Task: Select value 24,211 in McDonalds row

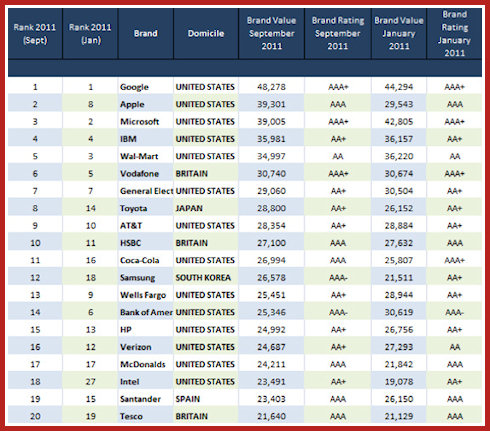Action: 271,364
